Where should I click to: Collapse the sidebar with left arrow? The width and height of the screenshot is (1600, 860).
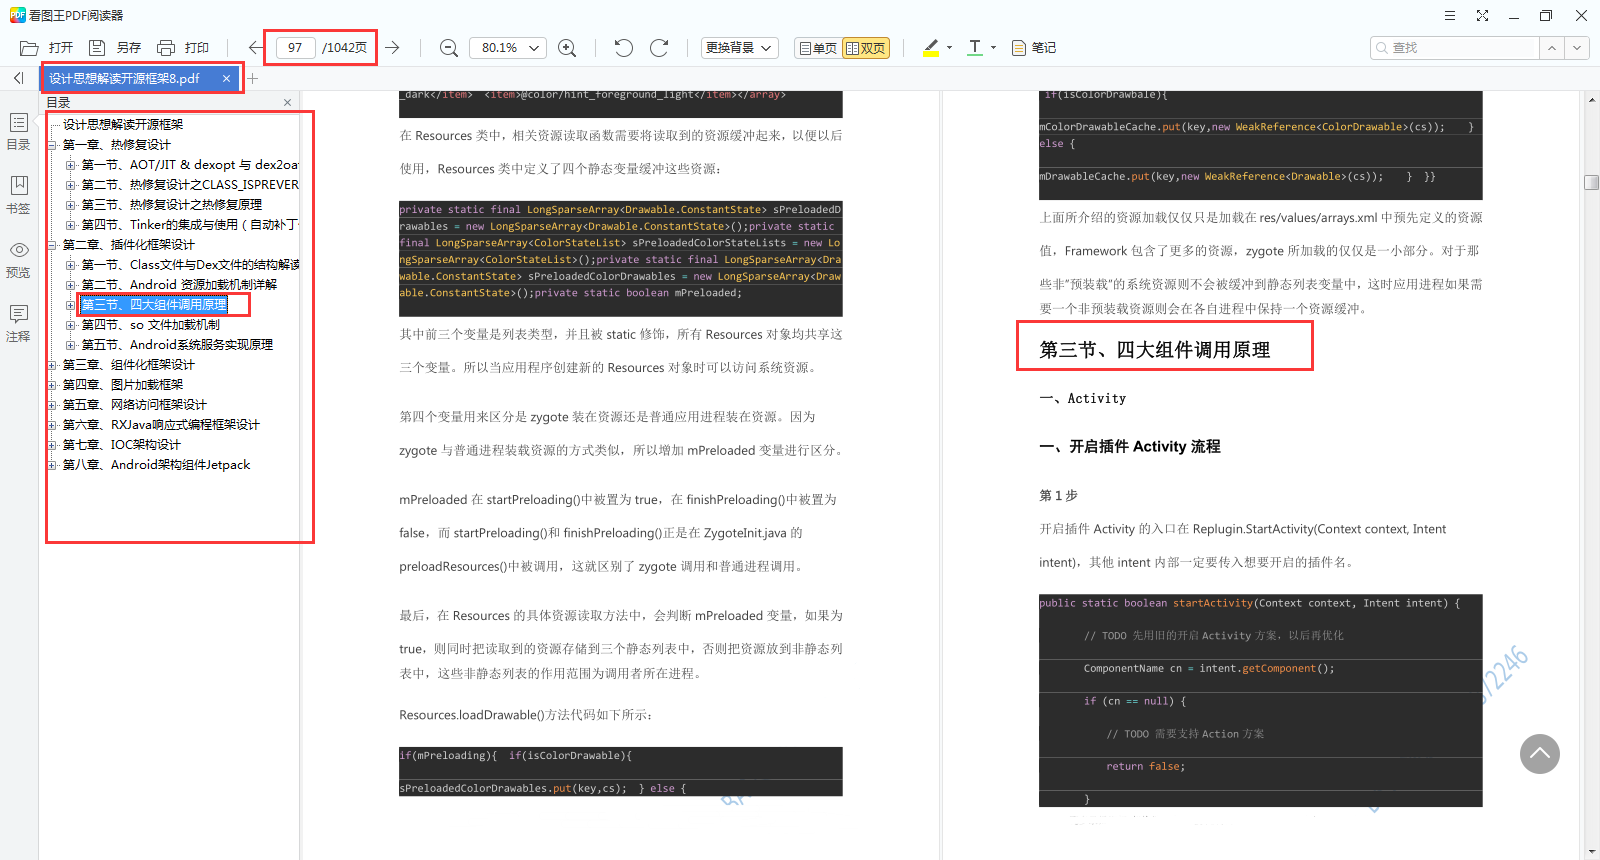point(18,78)
